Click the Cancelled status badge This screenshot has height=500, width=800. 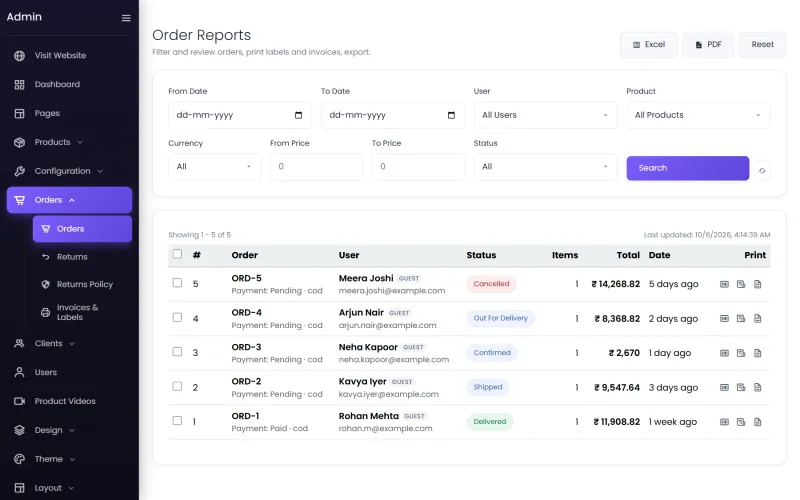[491, 284]
